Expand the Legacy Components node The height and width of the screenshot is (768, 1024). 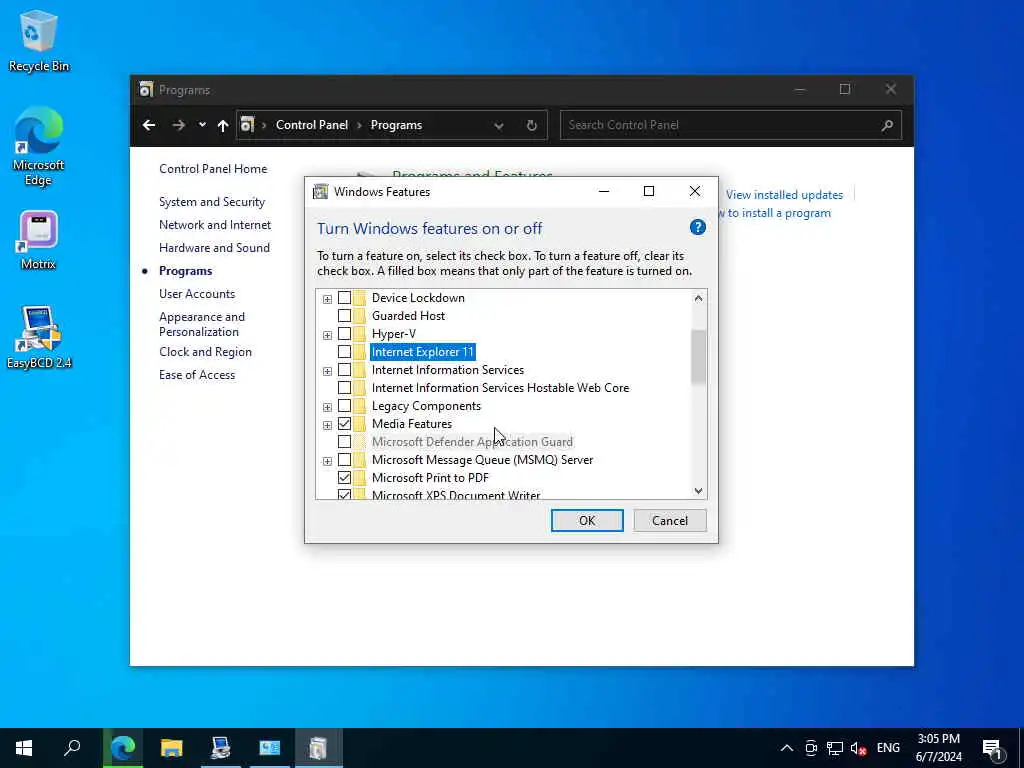click(327, 407)
